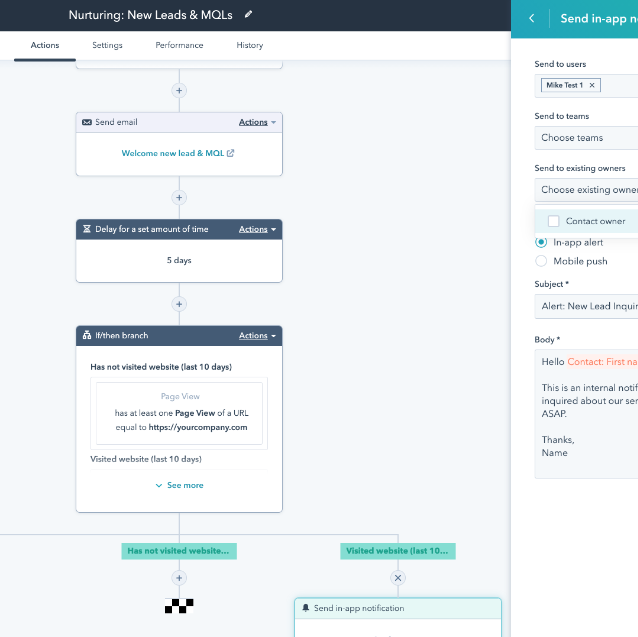This screenshot has width=638, height=637.
Task: Switch to the Performance tab
Action: click(179, 45)
